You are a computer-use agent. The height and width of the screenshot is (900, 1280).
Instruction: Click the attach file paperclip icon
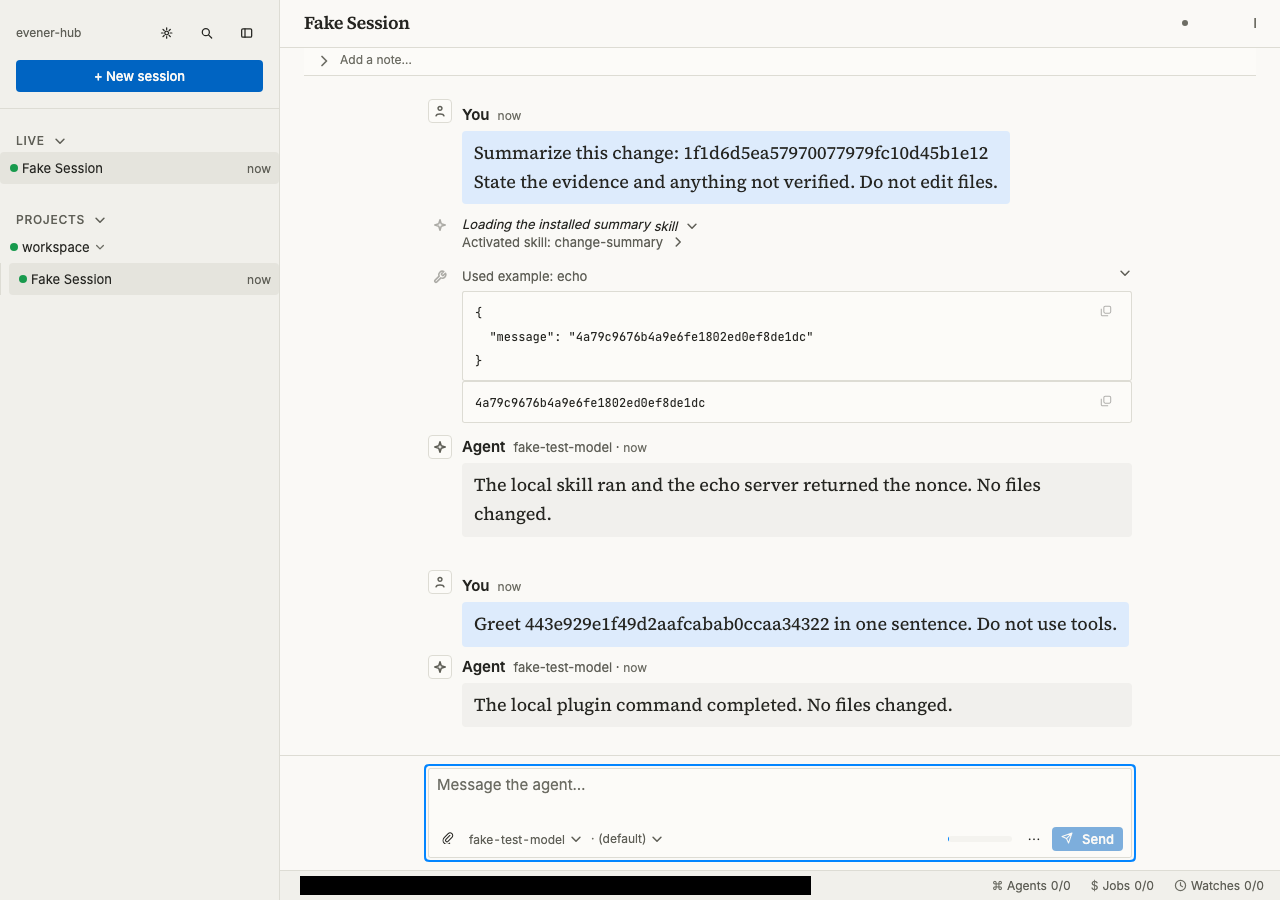(448, 839)
